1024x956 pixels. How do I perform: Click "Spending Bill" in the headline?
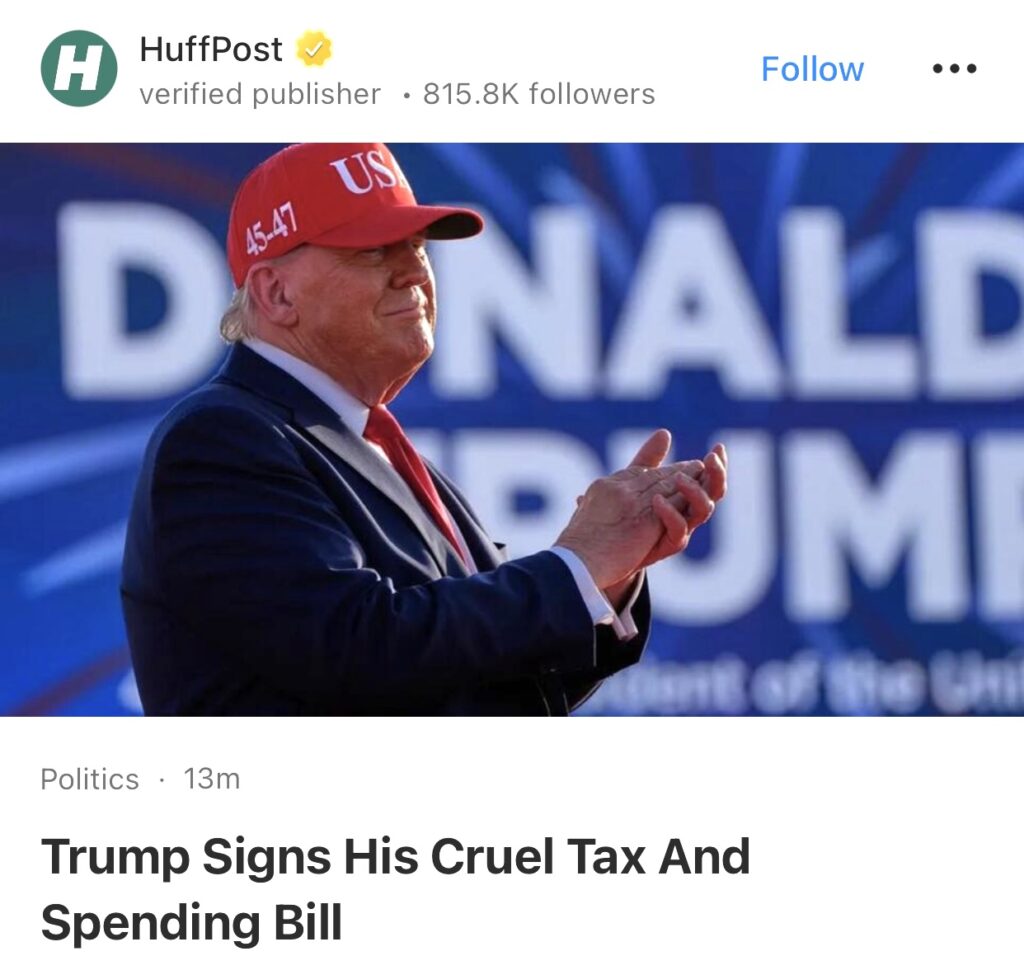tap(191, 923)
